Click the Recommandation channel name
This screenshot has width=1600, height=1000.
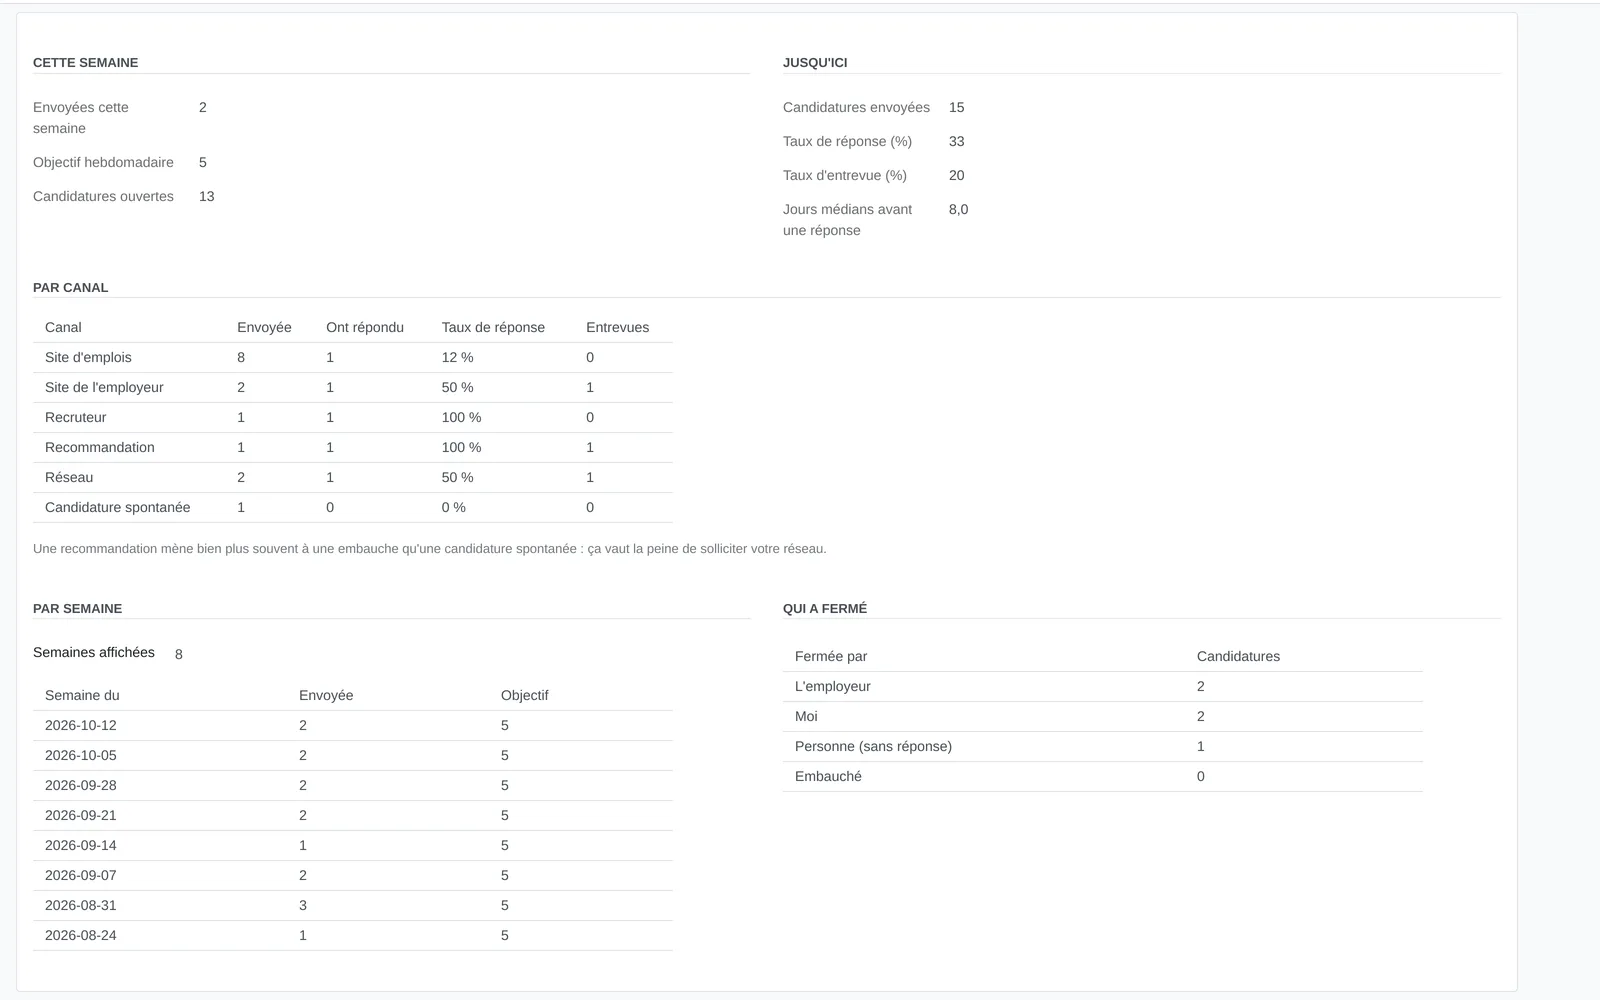[x=100, y=447]
